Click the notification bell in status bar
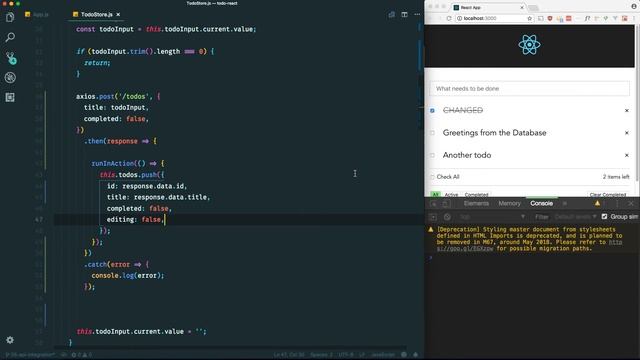Image resolution: width=640 pixels, height=360 pixels. [416, 355]
